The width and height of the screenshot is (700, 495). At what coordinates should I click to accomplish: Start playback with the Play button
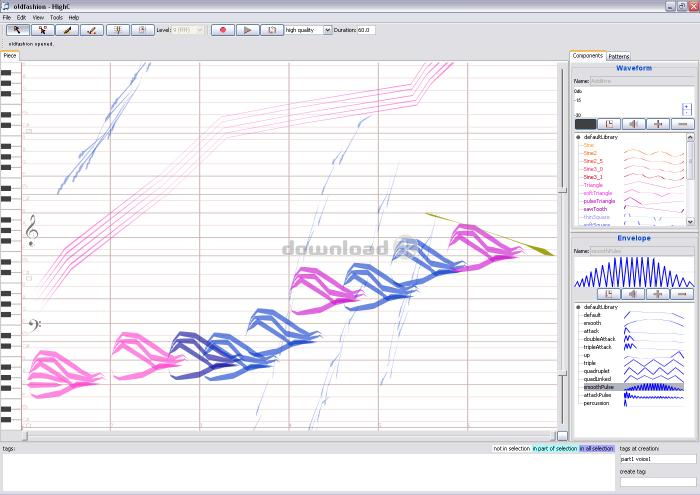tap(246, 30)
